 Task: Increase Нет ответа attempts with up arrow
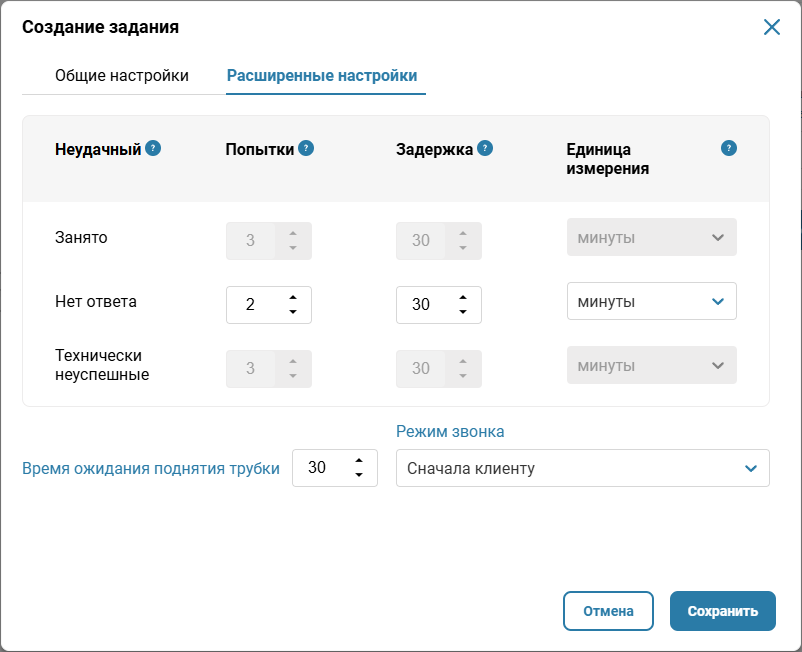click(293, 297)
